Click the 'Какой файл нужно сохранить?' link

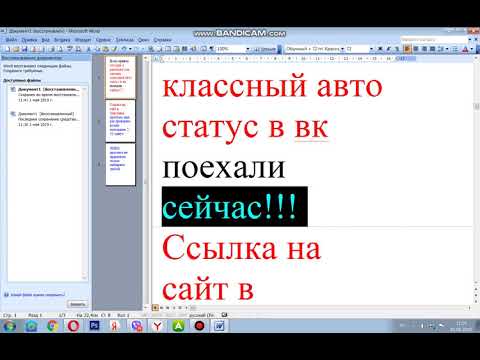[x=37, y=295]
